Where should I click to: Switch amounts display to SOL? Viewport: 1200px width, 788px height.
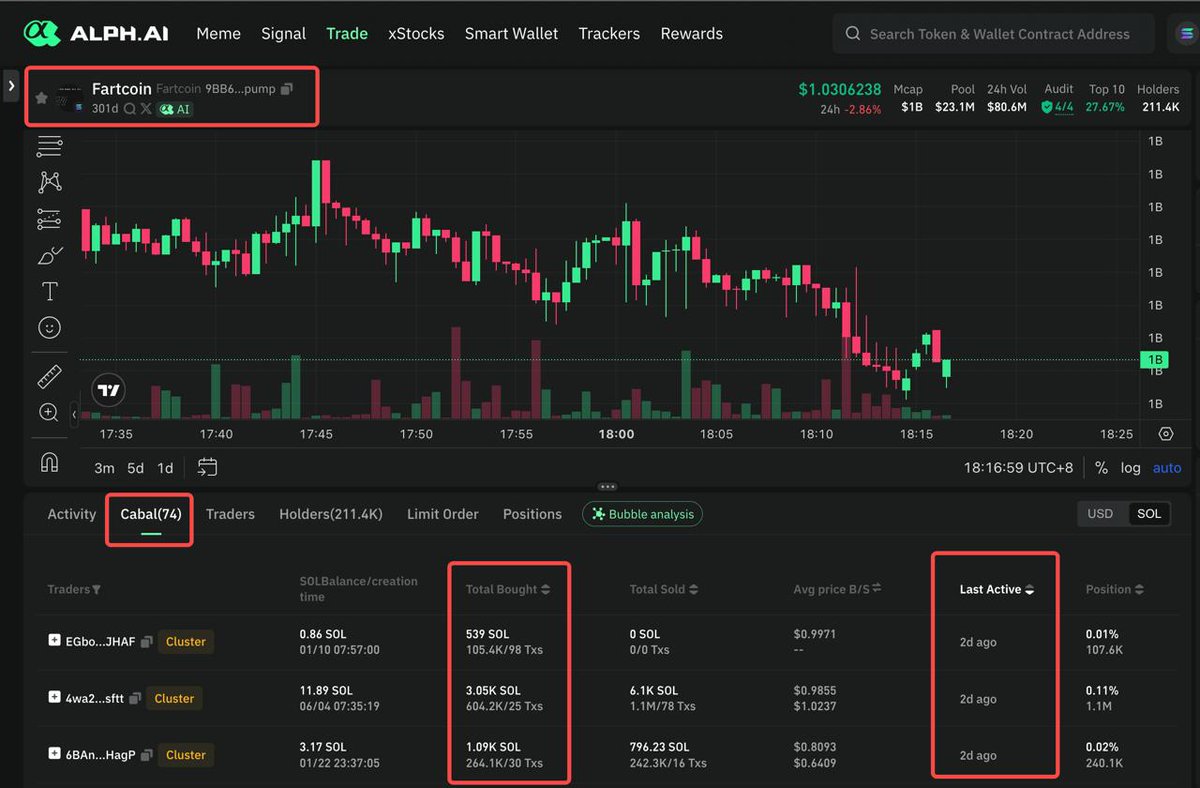(x=1149, y=514)
